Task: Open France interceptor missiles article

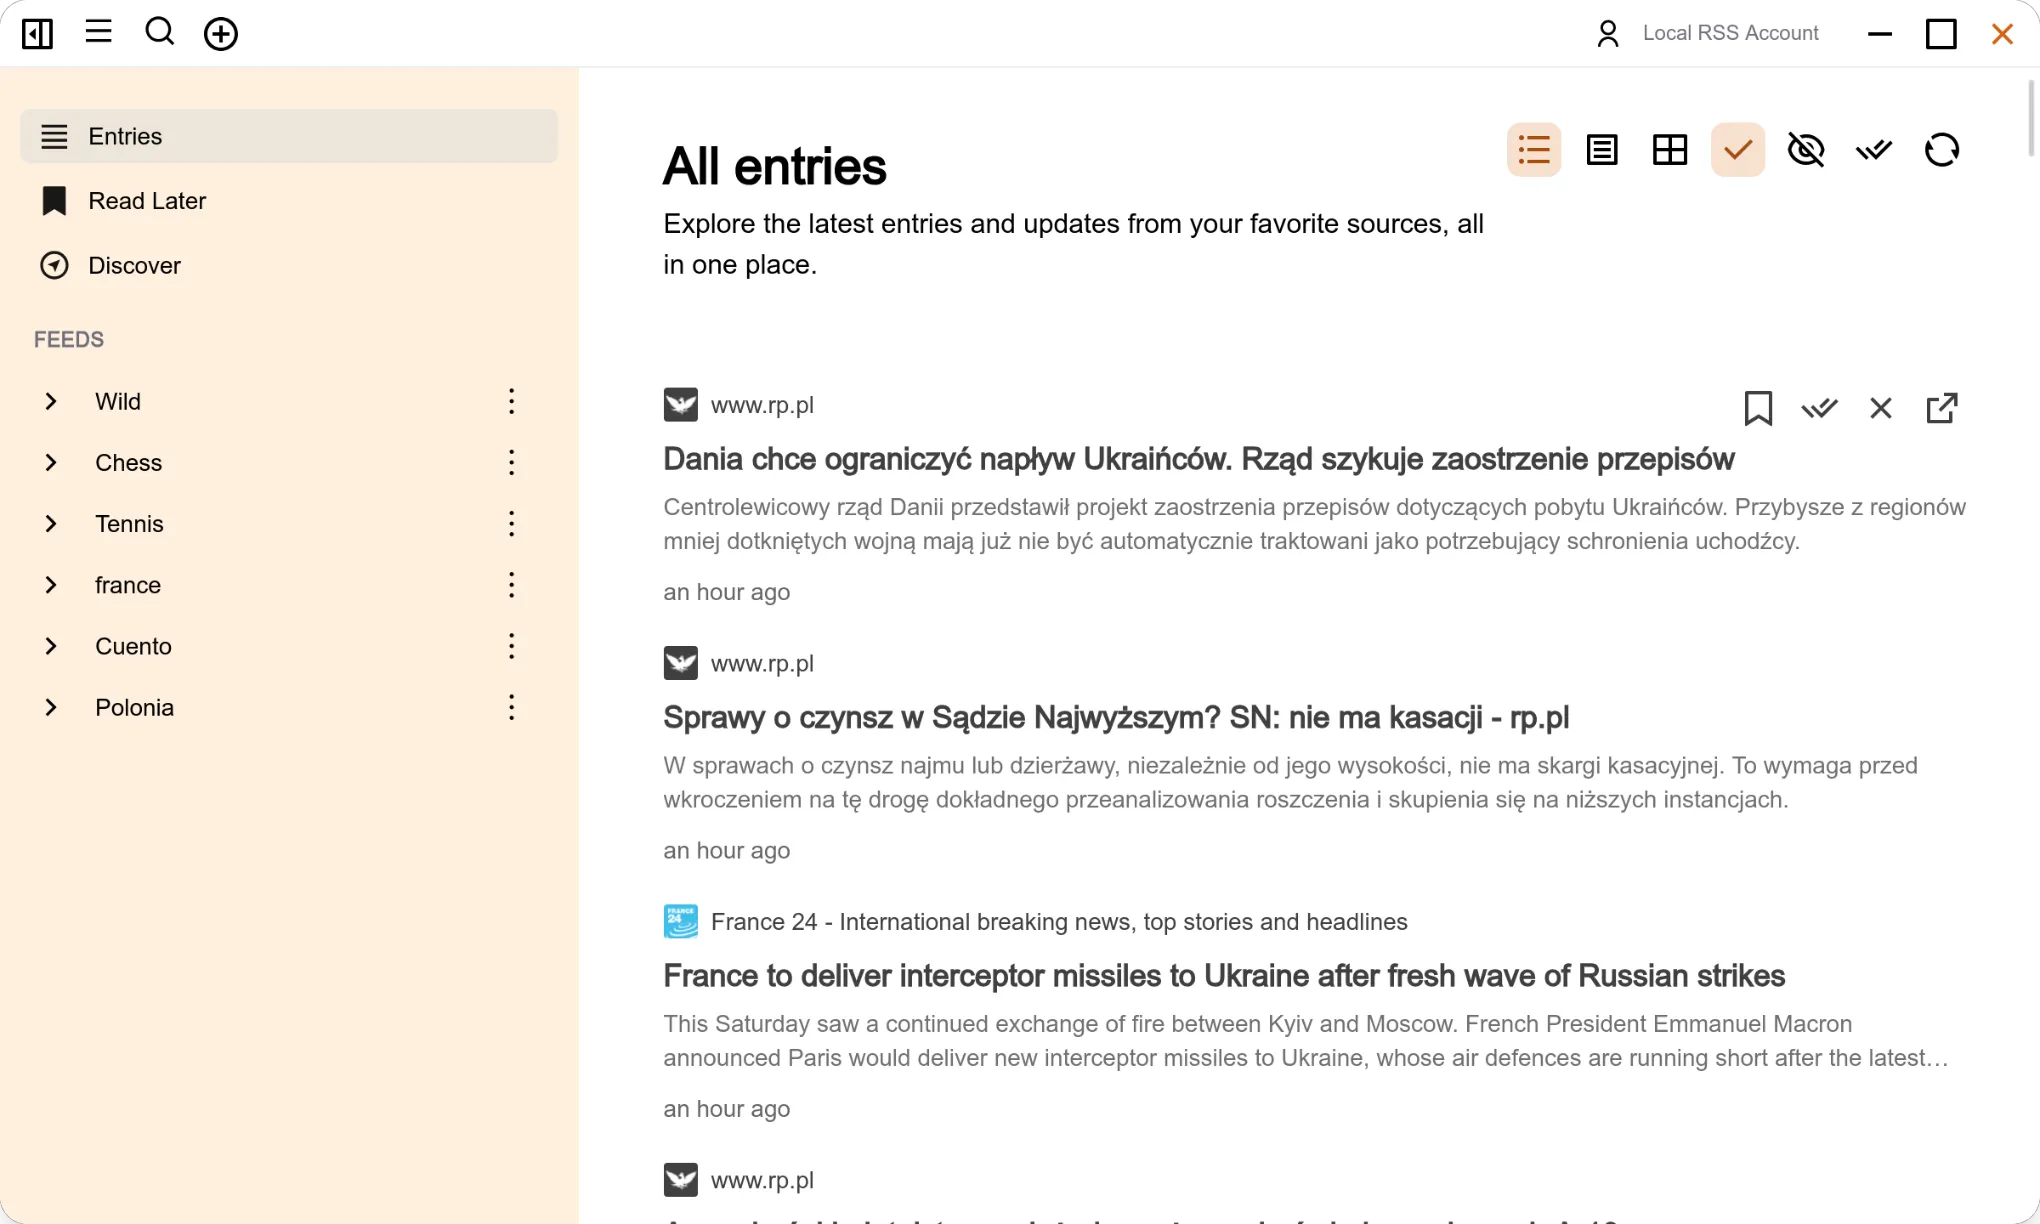Action: coord(1224,976)
